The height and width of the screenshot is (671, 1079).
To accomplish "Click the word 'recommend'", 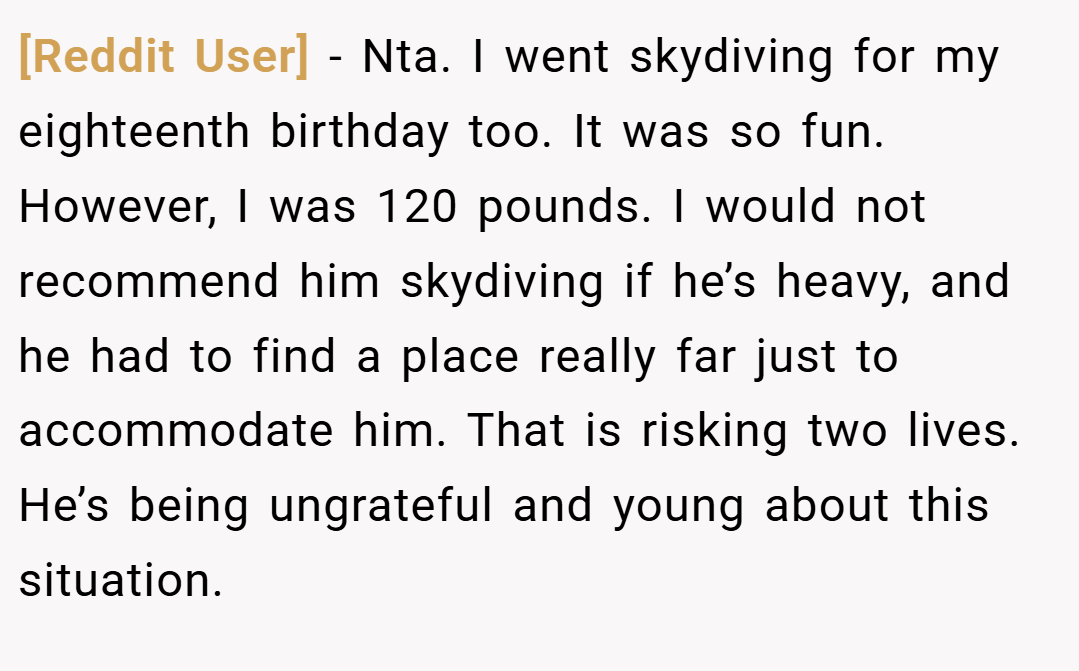I will (149, 281).
